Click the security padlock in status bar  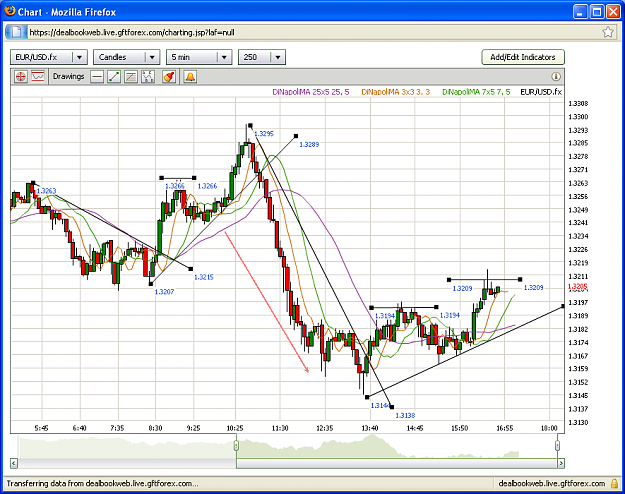tap(614, 484)
